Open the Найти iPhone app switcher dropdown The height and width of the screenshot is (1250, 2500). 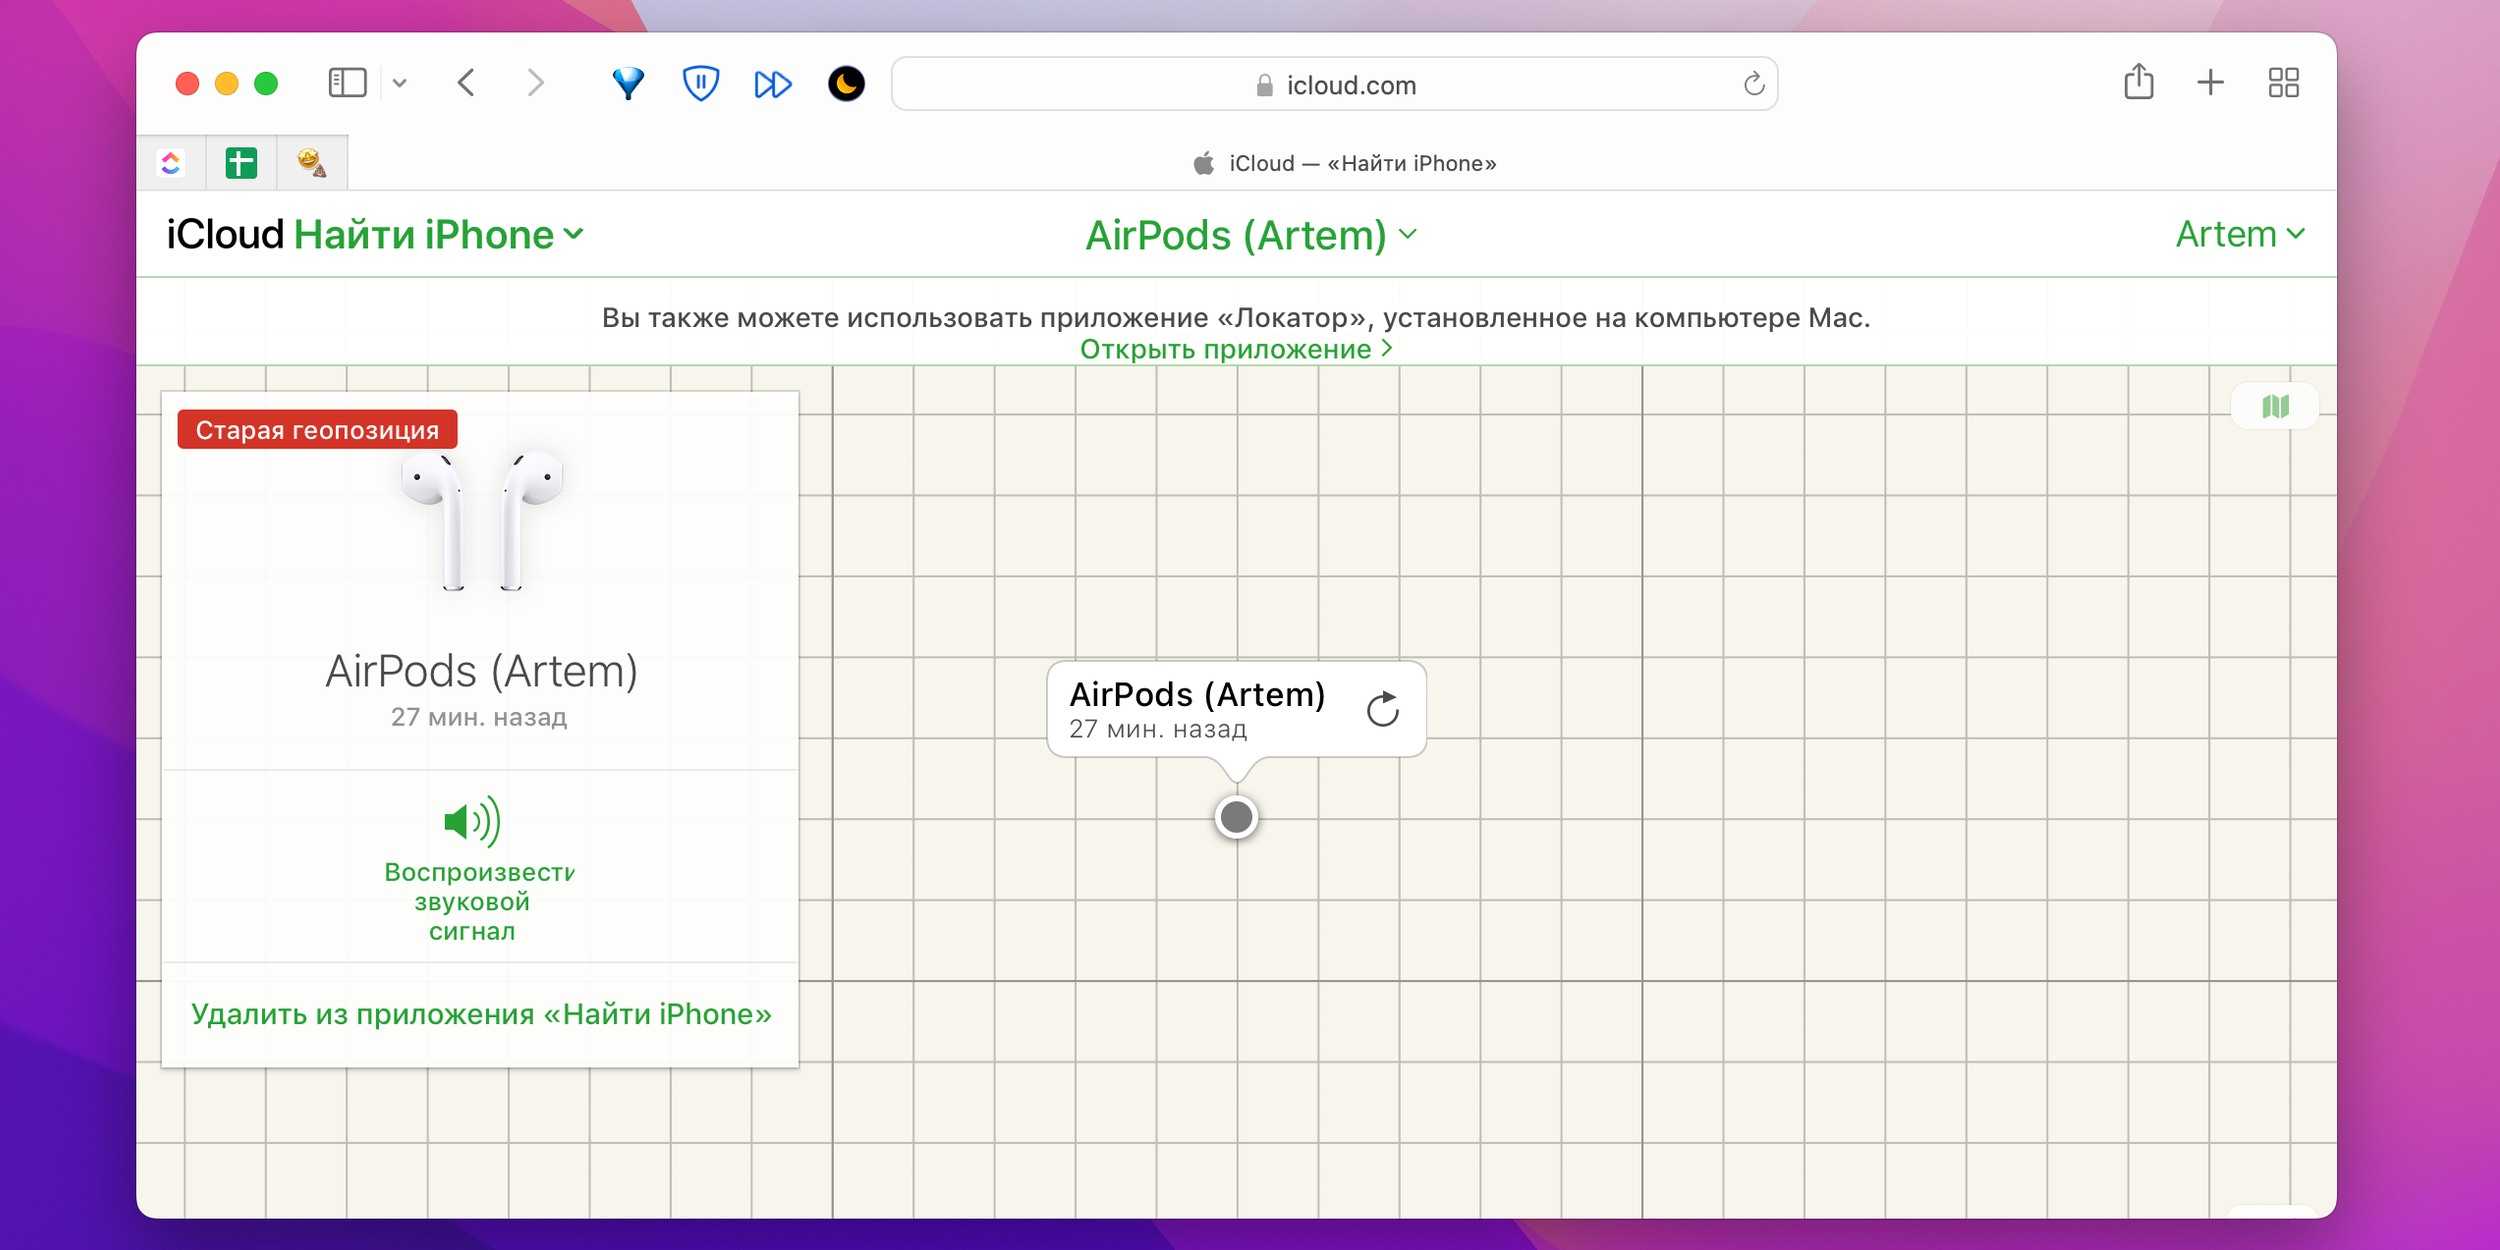point(438,235)
